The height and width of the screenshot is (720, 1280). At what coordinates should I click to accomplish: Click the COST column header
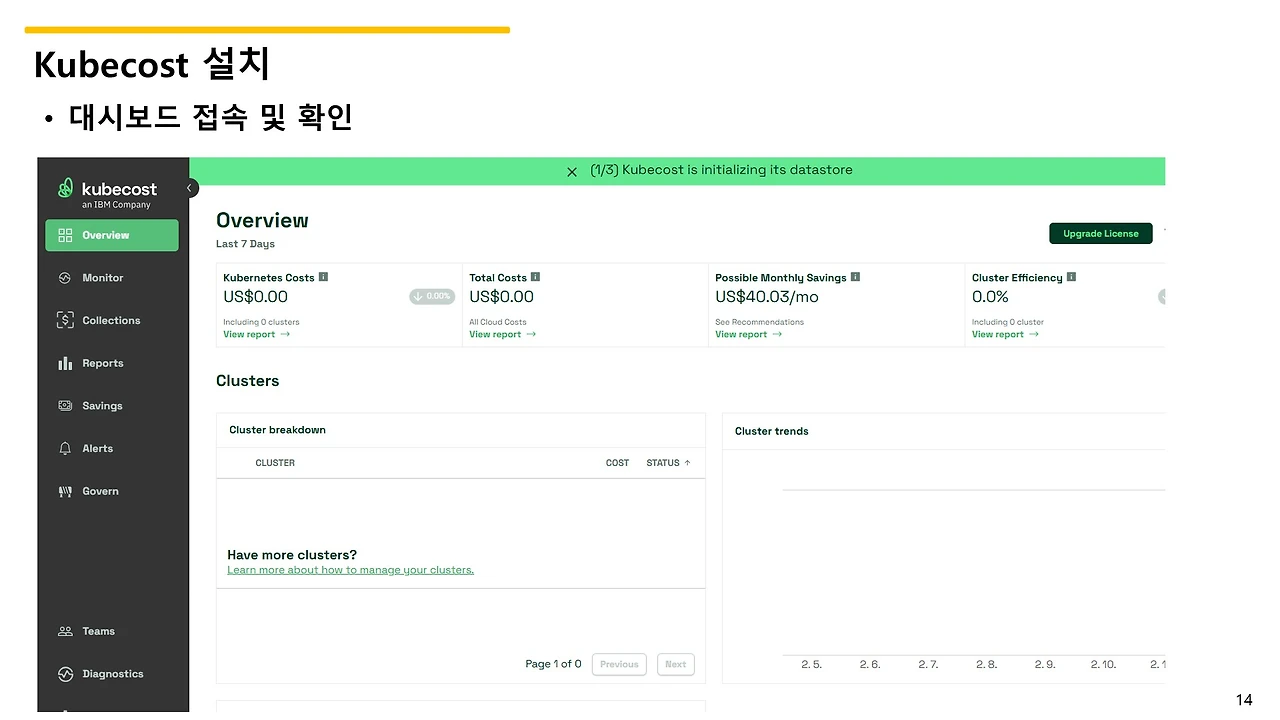pos(617,463)
